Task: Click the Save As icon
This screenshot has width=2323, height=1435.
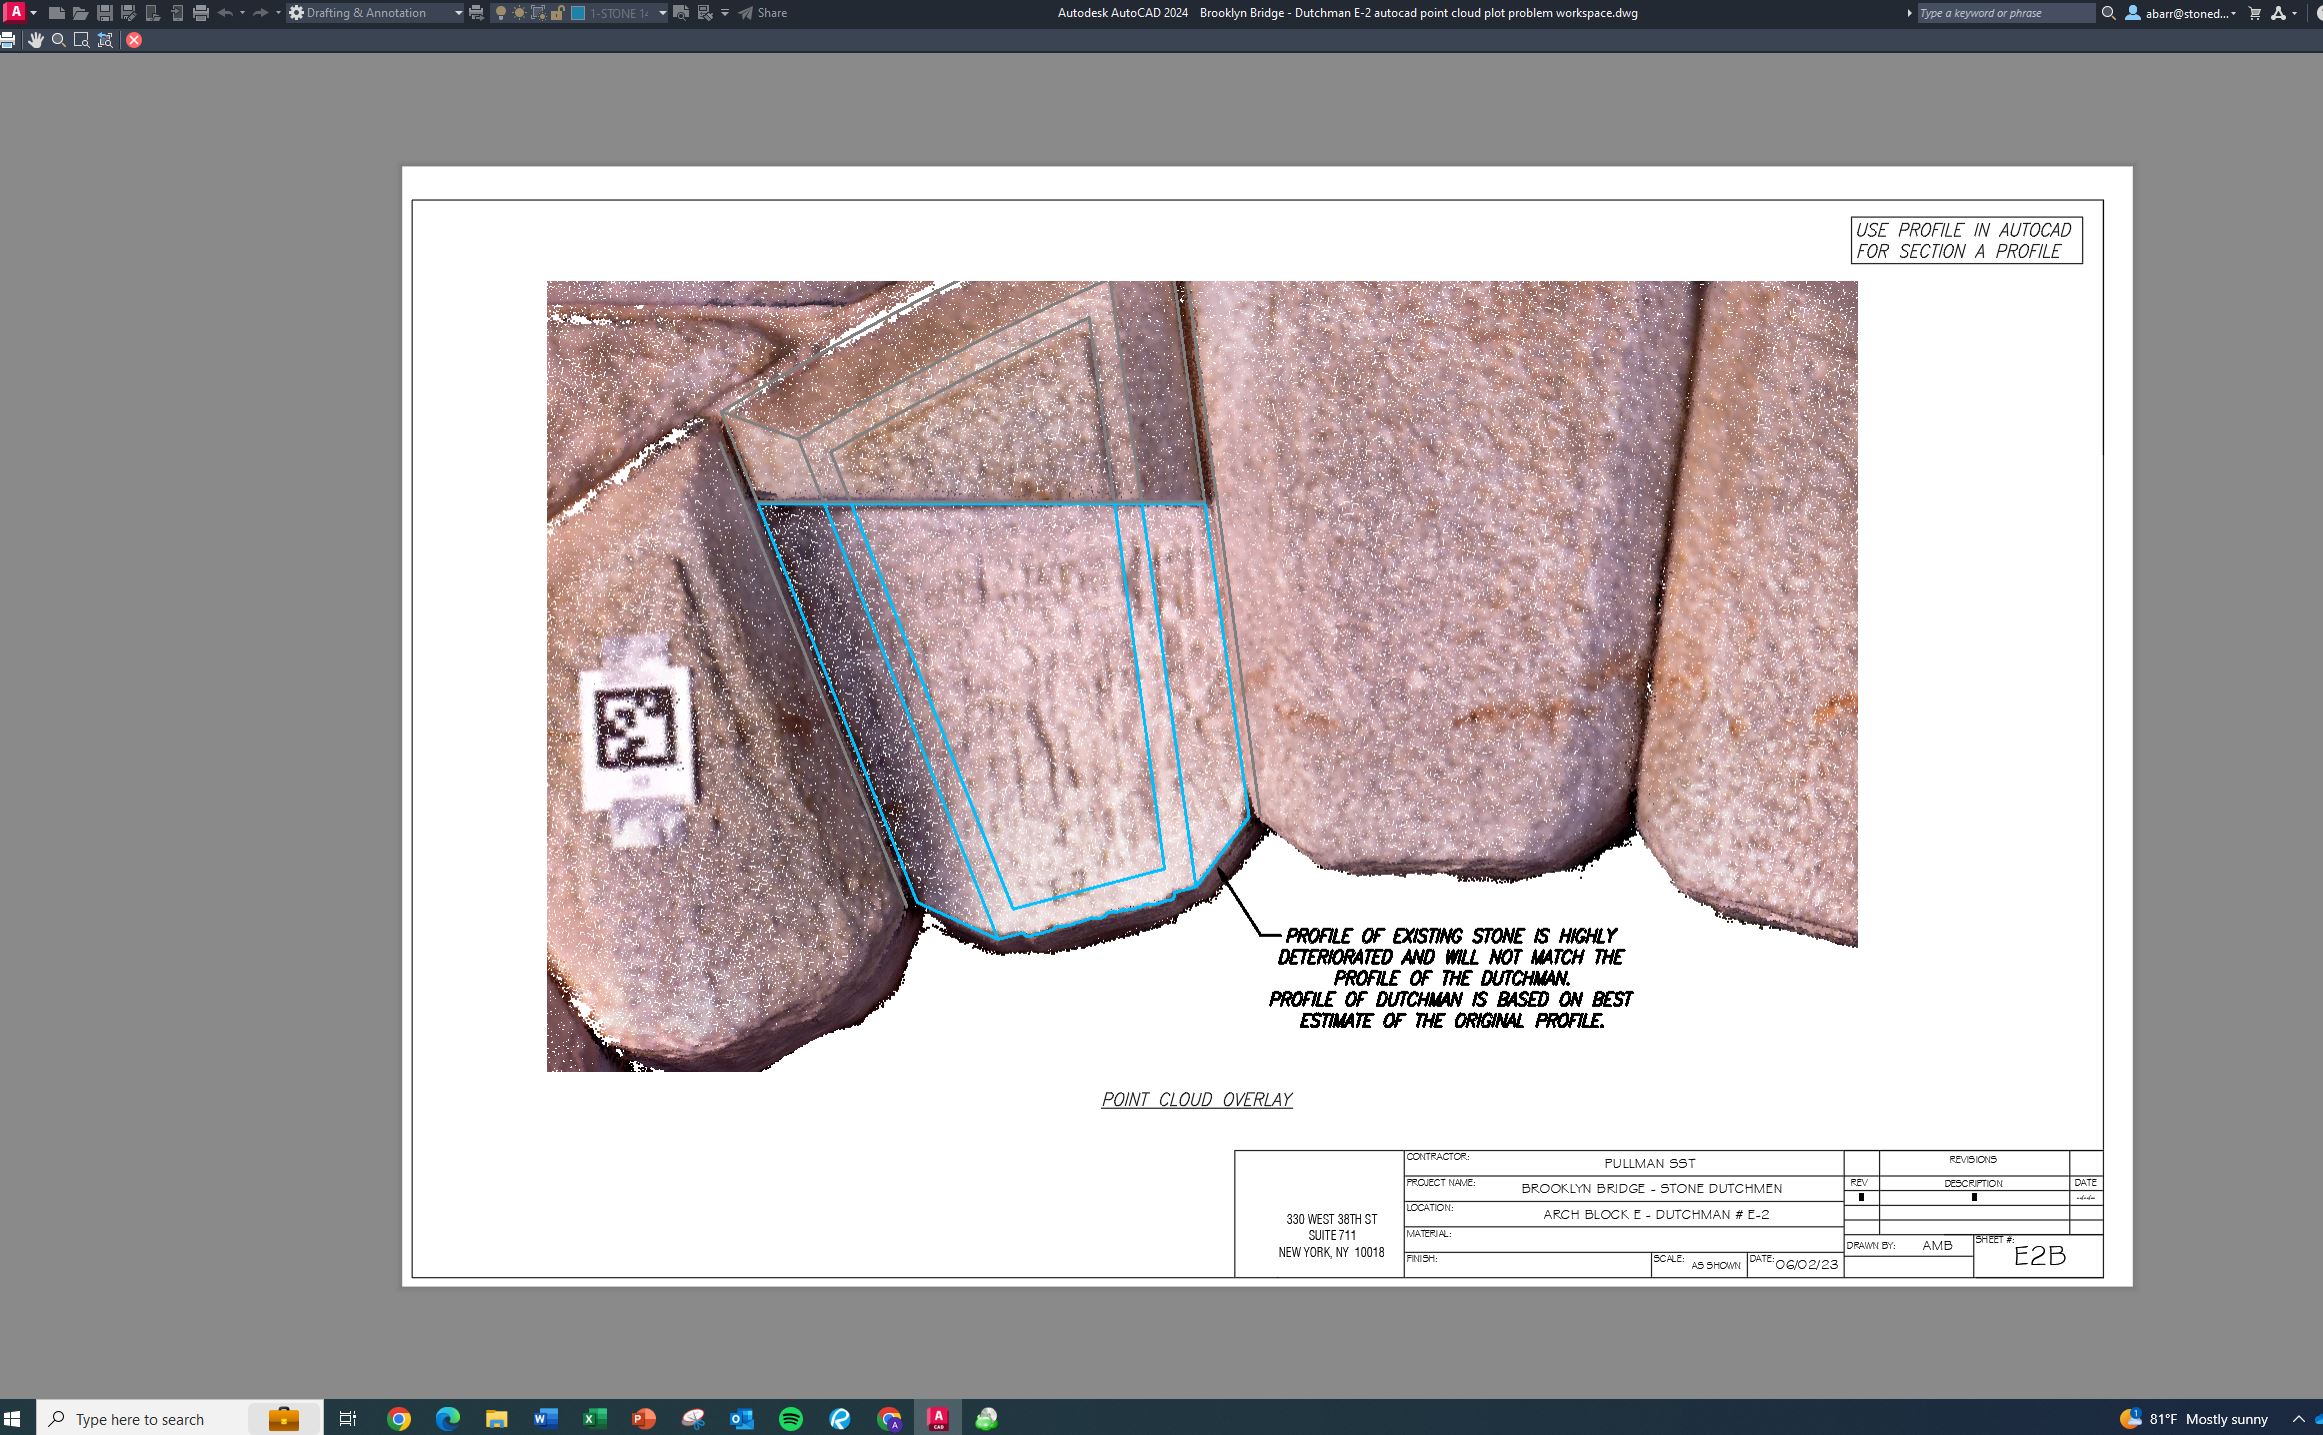Action: 128,13
